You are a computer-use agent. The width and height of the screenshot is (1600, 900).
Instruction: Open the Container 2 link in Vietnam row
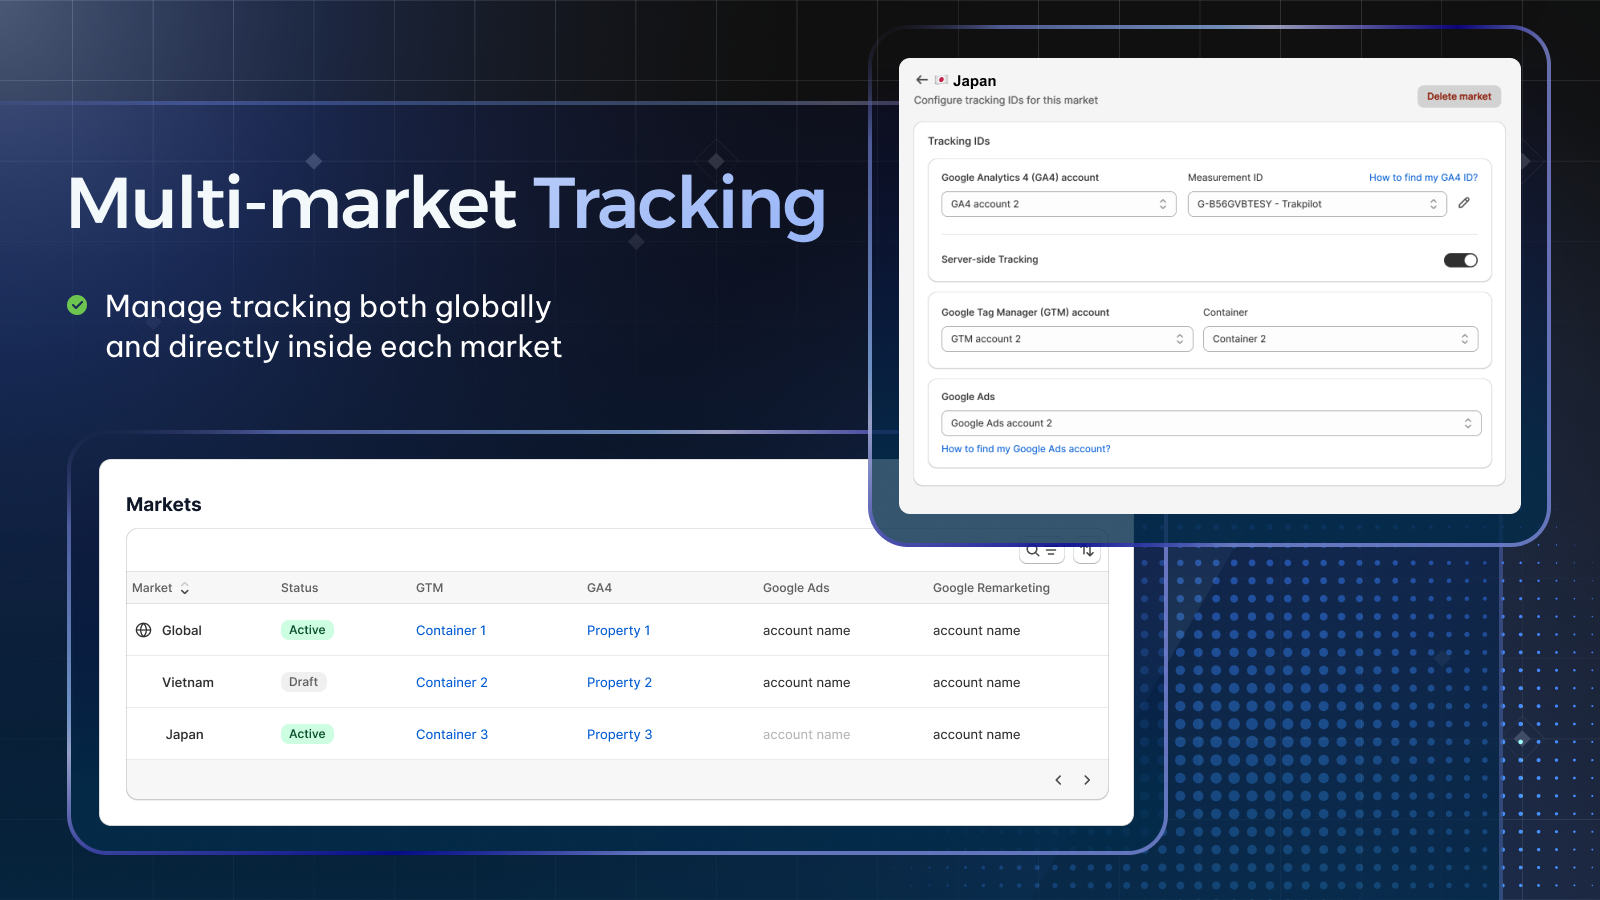[x=452, y=683]
